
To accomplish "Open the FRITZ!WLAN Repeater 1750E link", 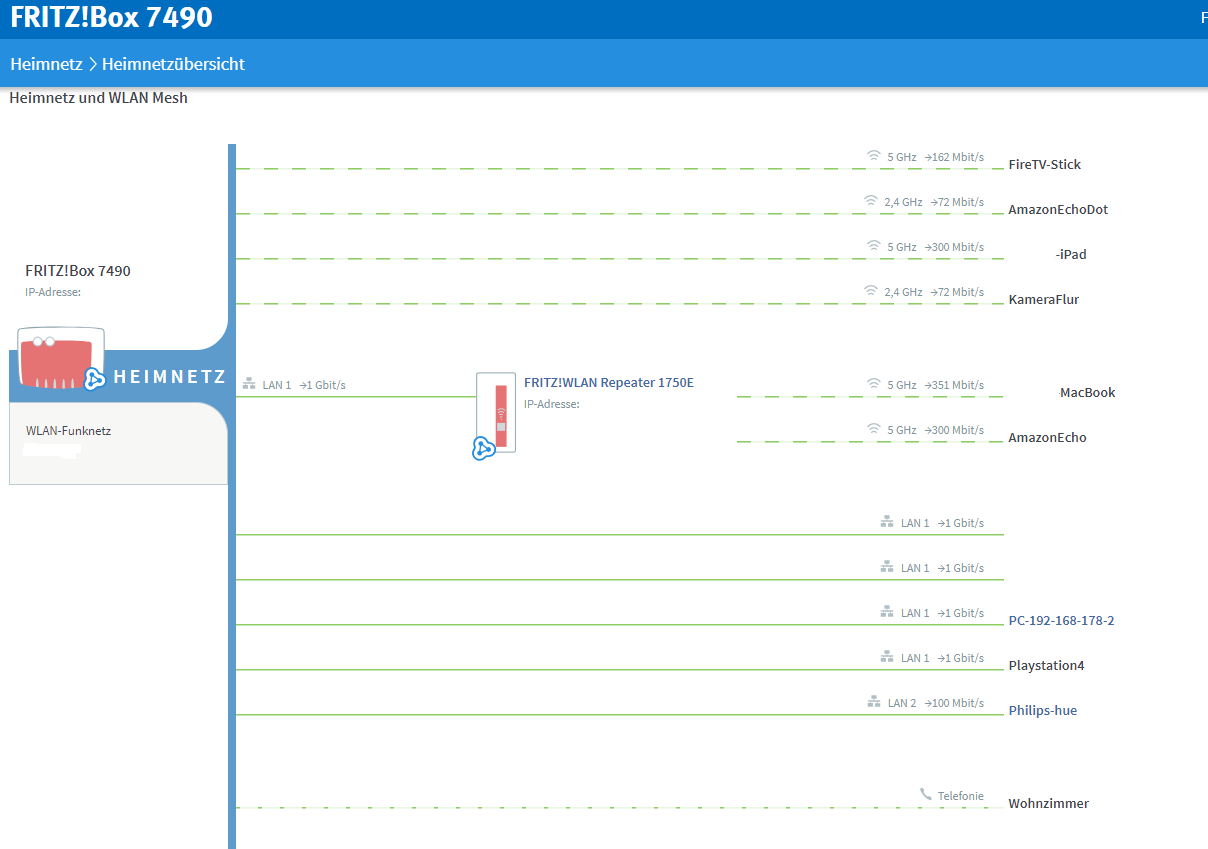I will point(609,383).
